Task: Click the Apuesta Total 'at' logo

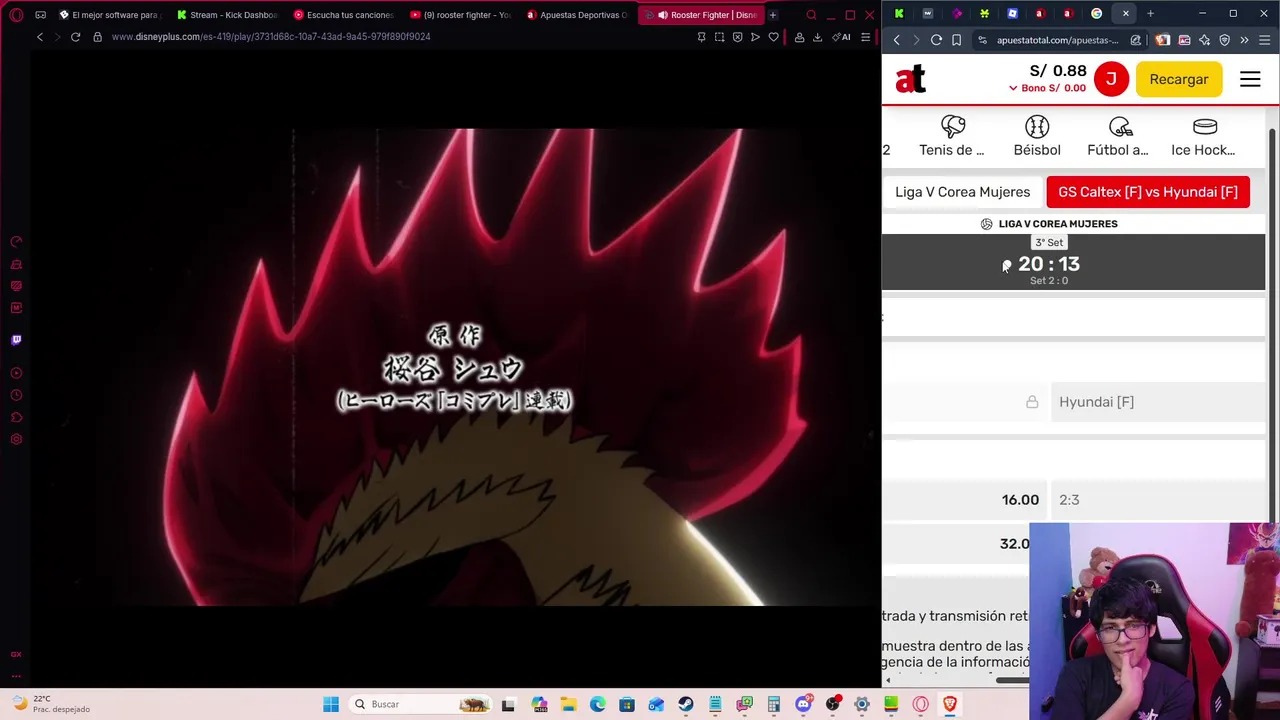Action: [x=910, y=79]
